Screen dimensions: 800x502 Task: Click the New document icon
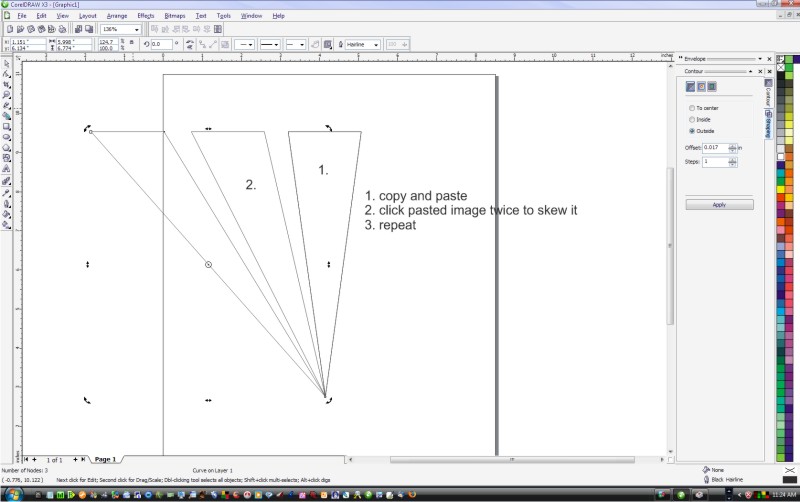click(10, 29)
